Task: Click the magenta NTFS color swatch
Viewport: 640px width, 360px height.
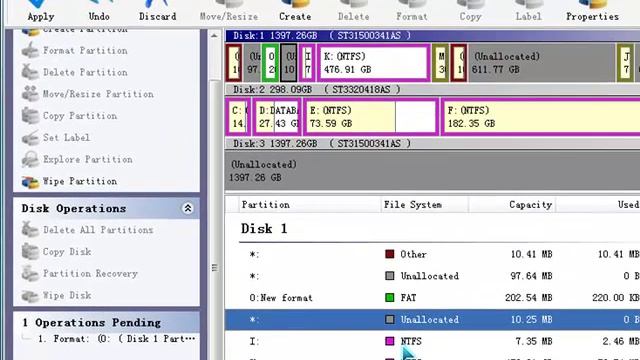Action: point(389,341)
